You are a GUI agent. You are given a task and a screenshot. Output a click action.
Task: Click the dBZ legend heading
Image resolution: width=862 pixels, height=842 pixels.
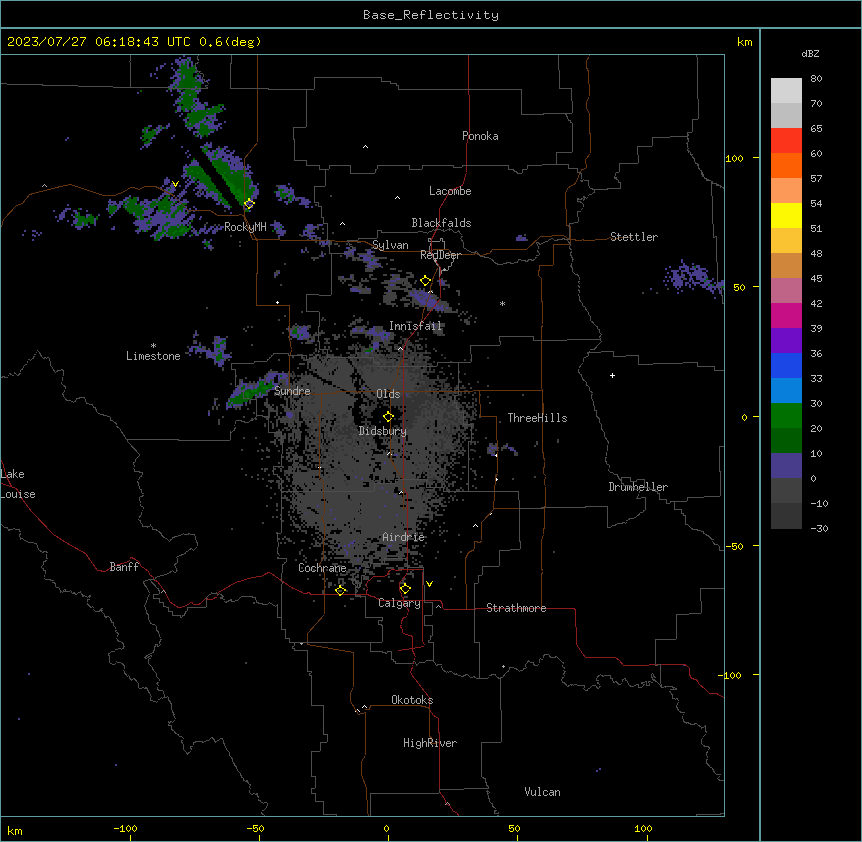pyautogui.click(x=810, y=54)
